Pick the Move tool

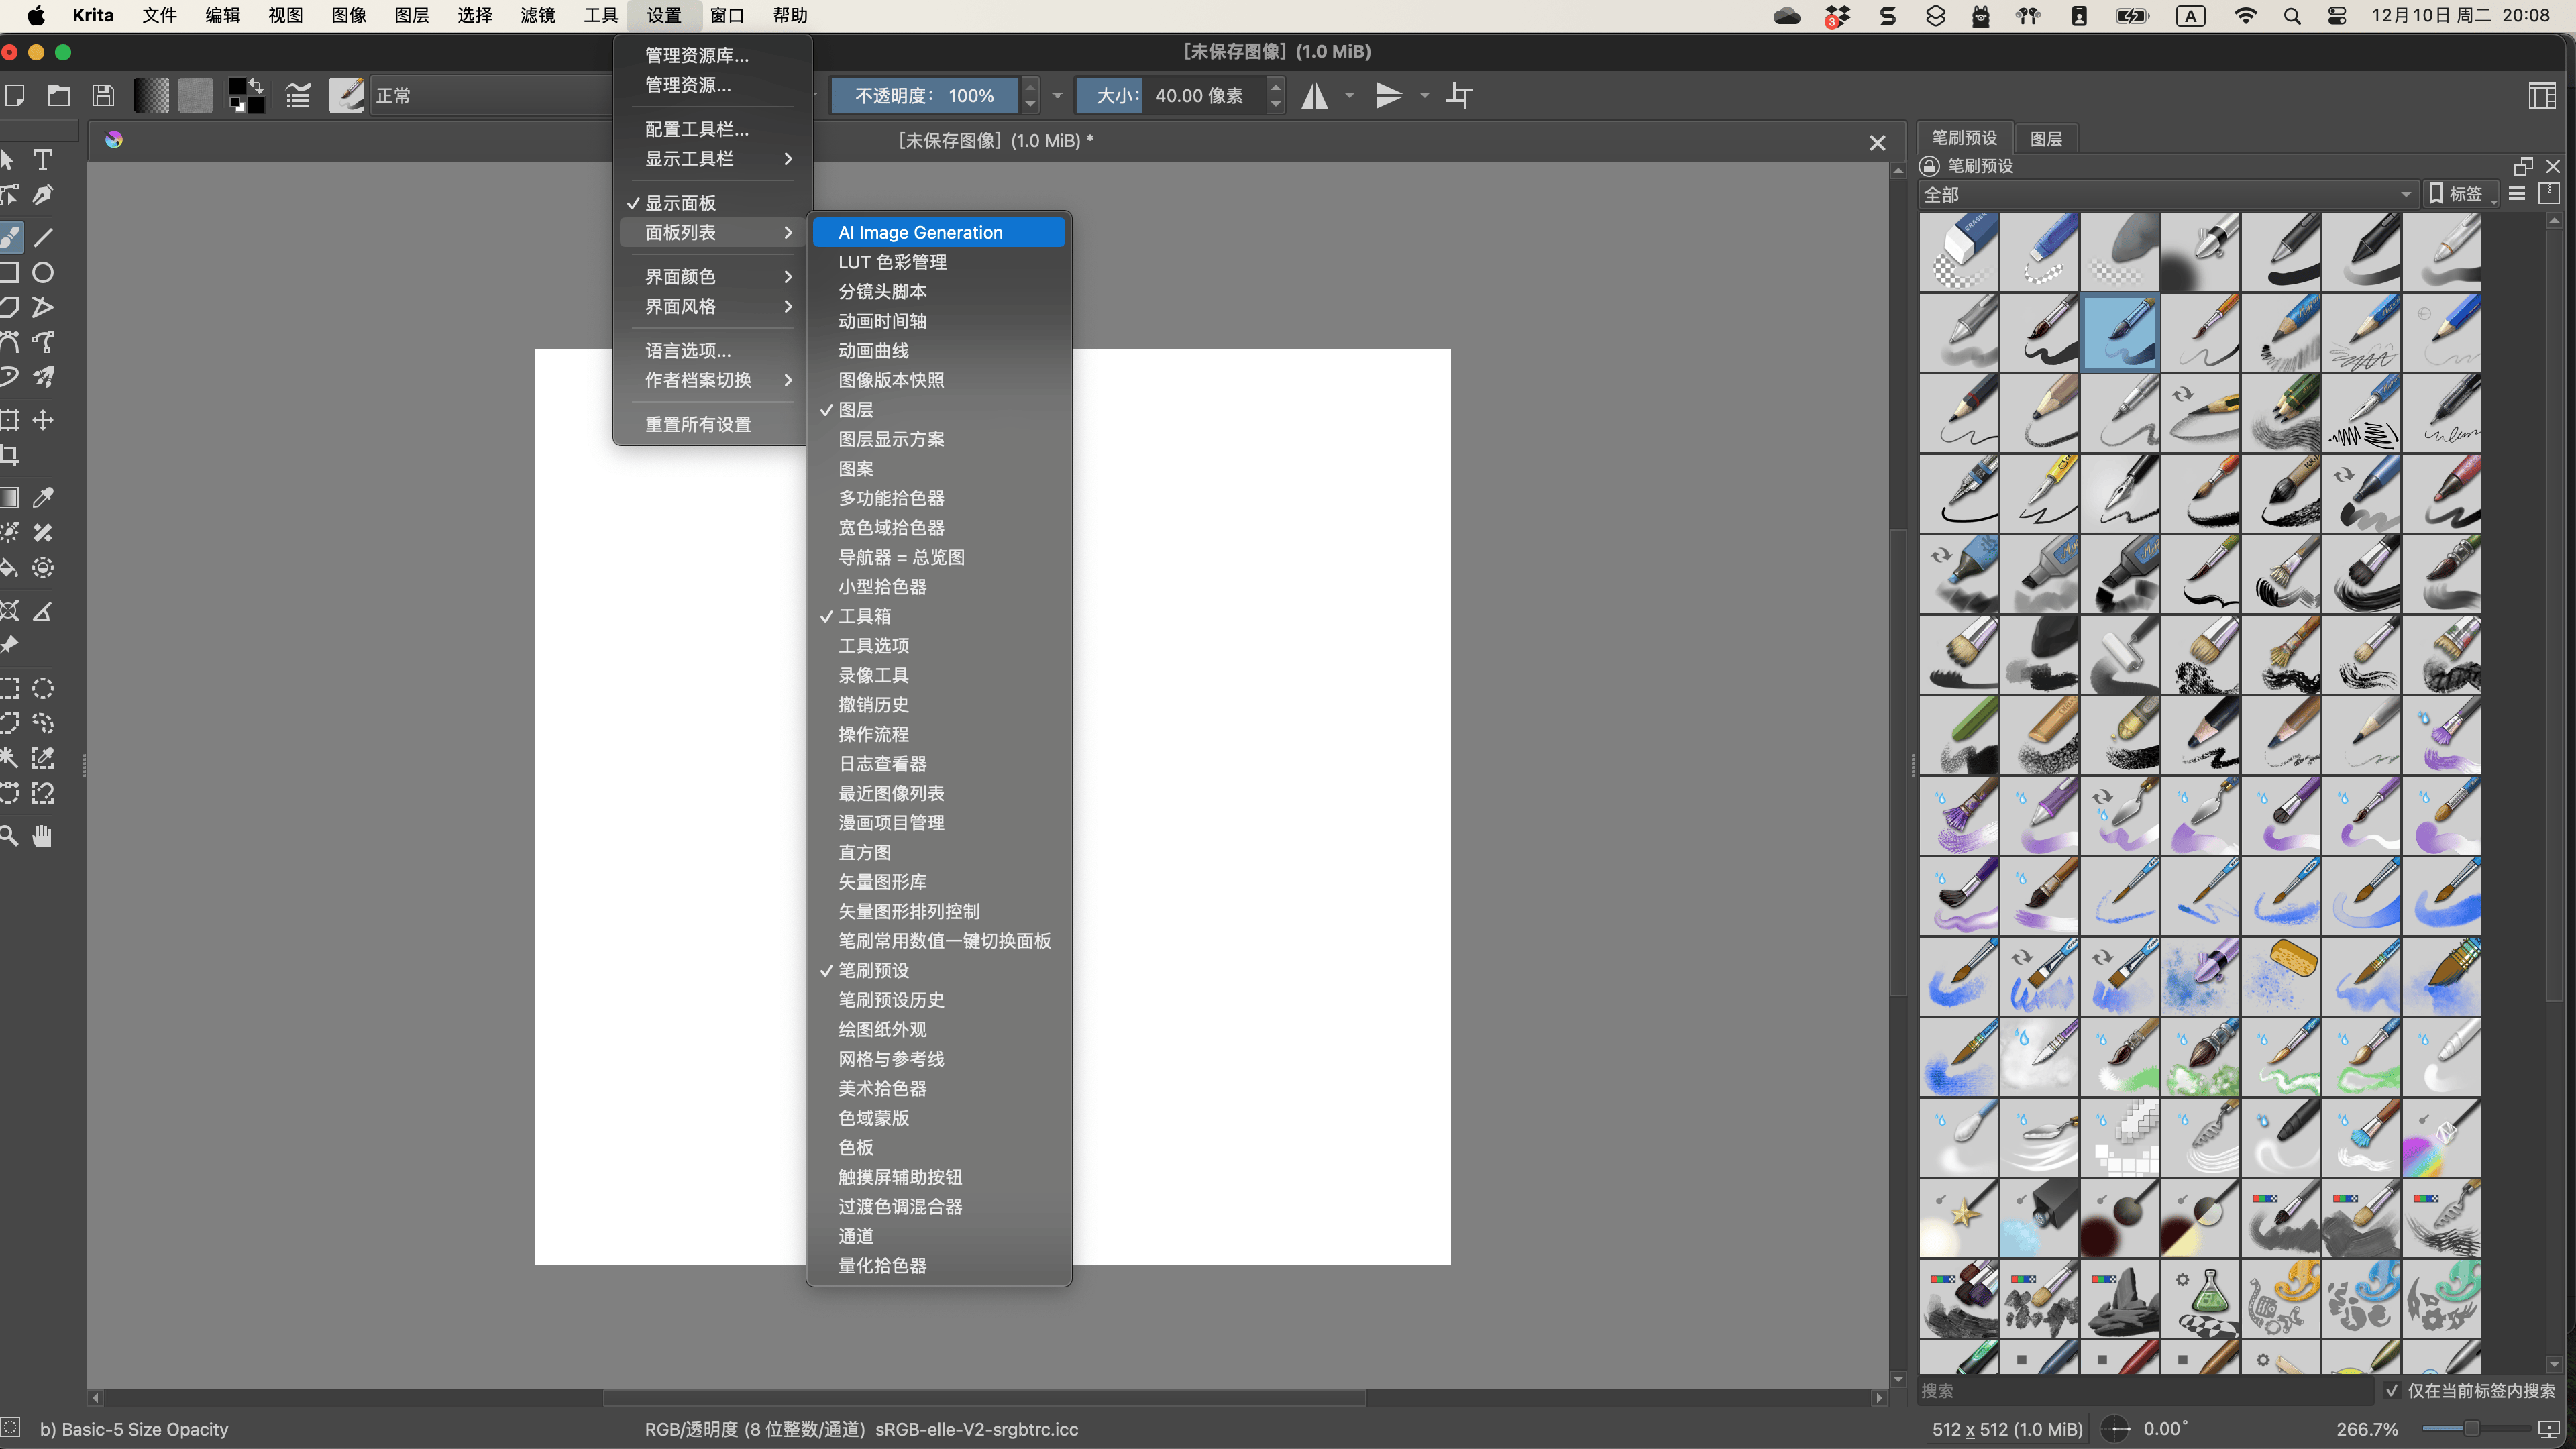(x=43, y=420)
